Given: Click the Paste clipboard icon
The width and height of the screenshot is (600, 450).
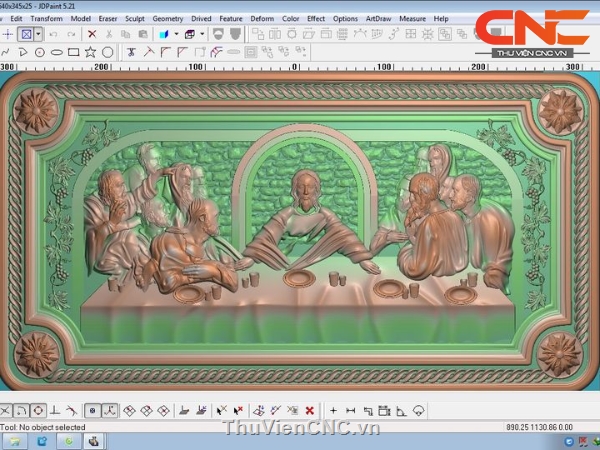Looking at the screenshot, I should [143, 34].
